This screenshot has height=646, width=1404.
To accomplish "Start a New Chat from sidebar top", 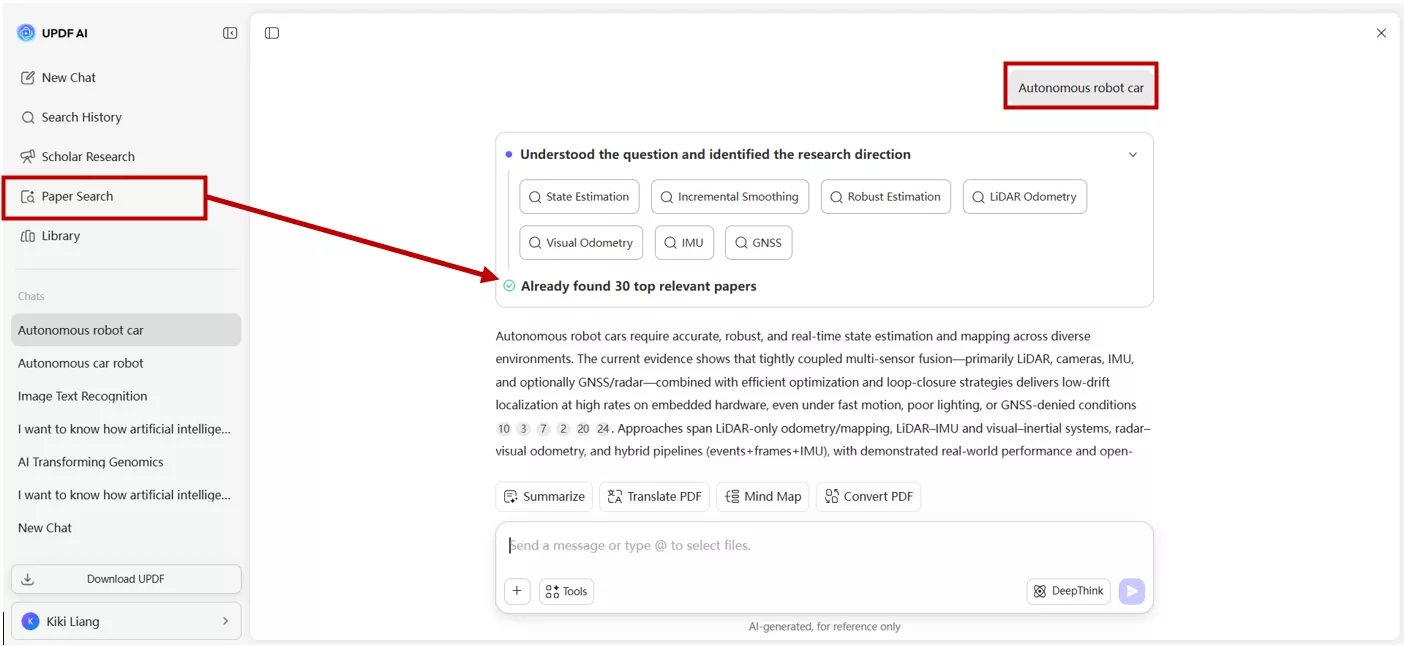I will (68, 78).
